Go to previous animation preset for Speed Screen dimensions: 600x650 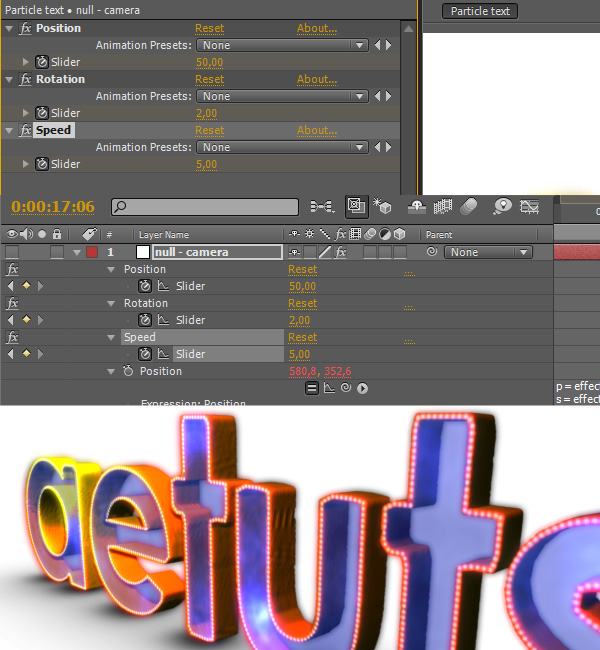pos(377,147)
